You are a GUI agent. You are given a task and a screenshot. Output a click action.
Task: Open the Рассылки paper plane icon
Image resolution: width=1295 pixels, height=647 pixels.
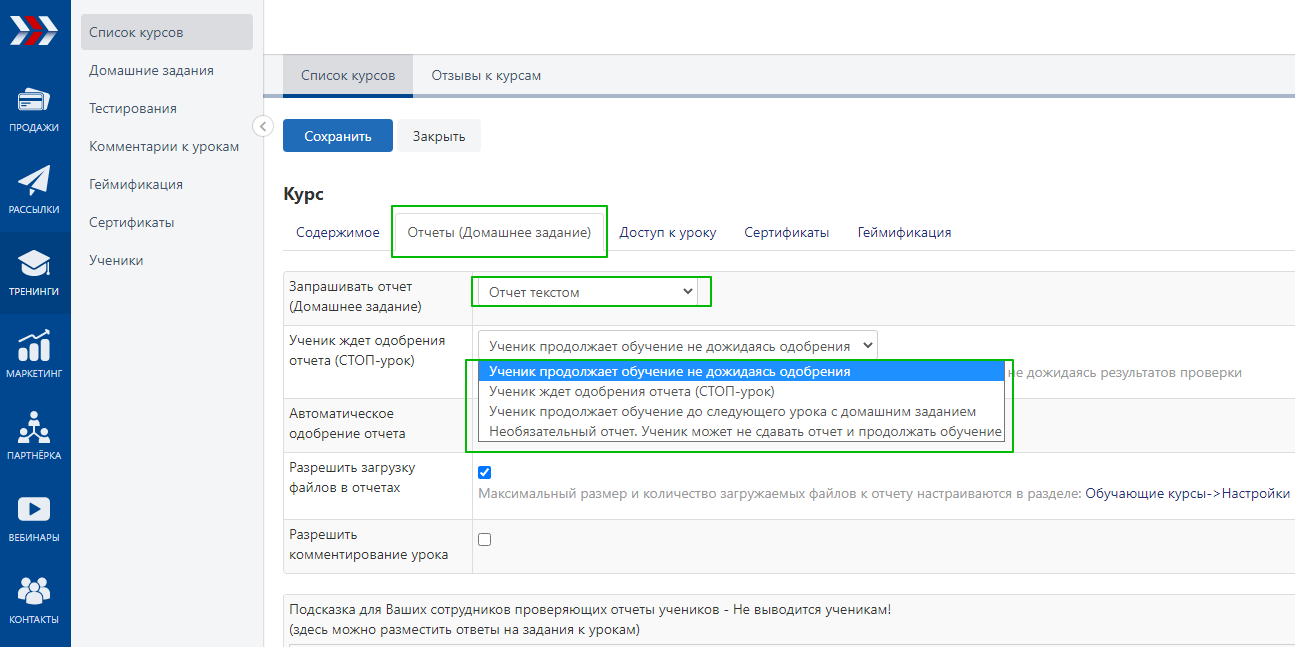coord(34,181)
